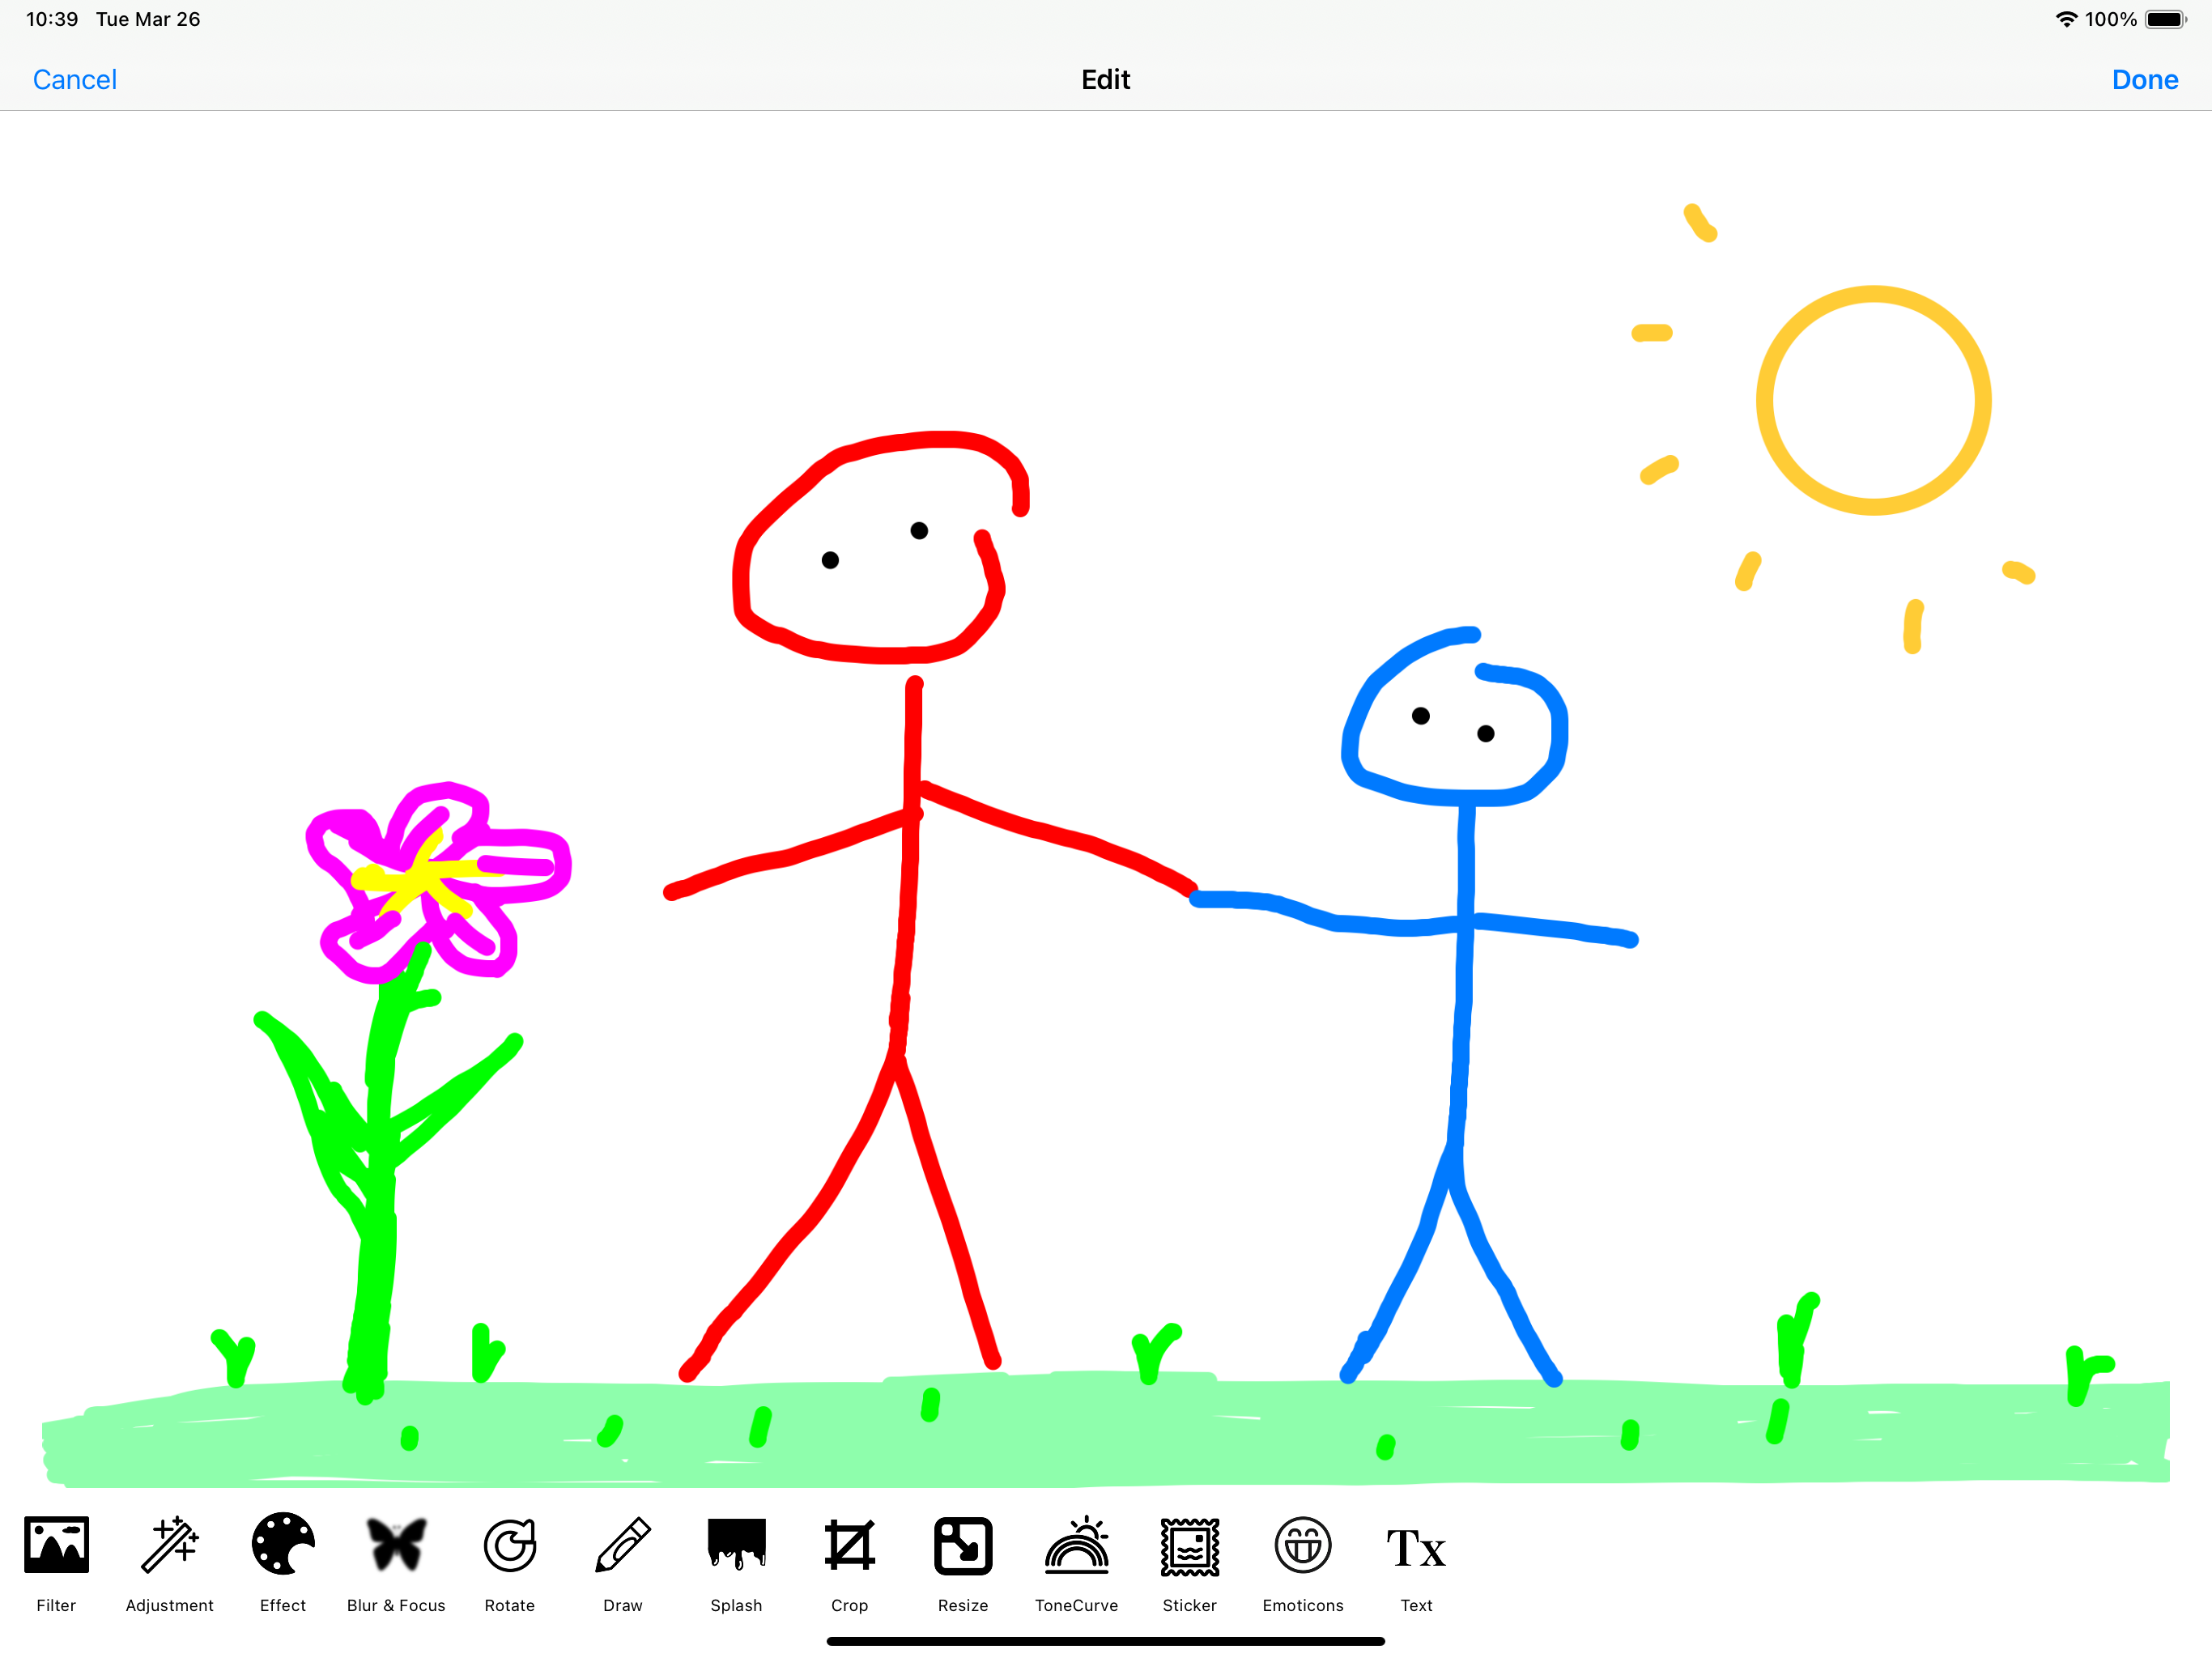Tap the battery indicator
2212x1658 pixels.
pyautogui.click(x=2165, y=19)
